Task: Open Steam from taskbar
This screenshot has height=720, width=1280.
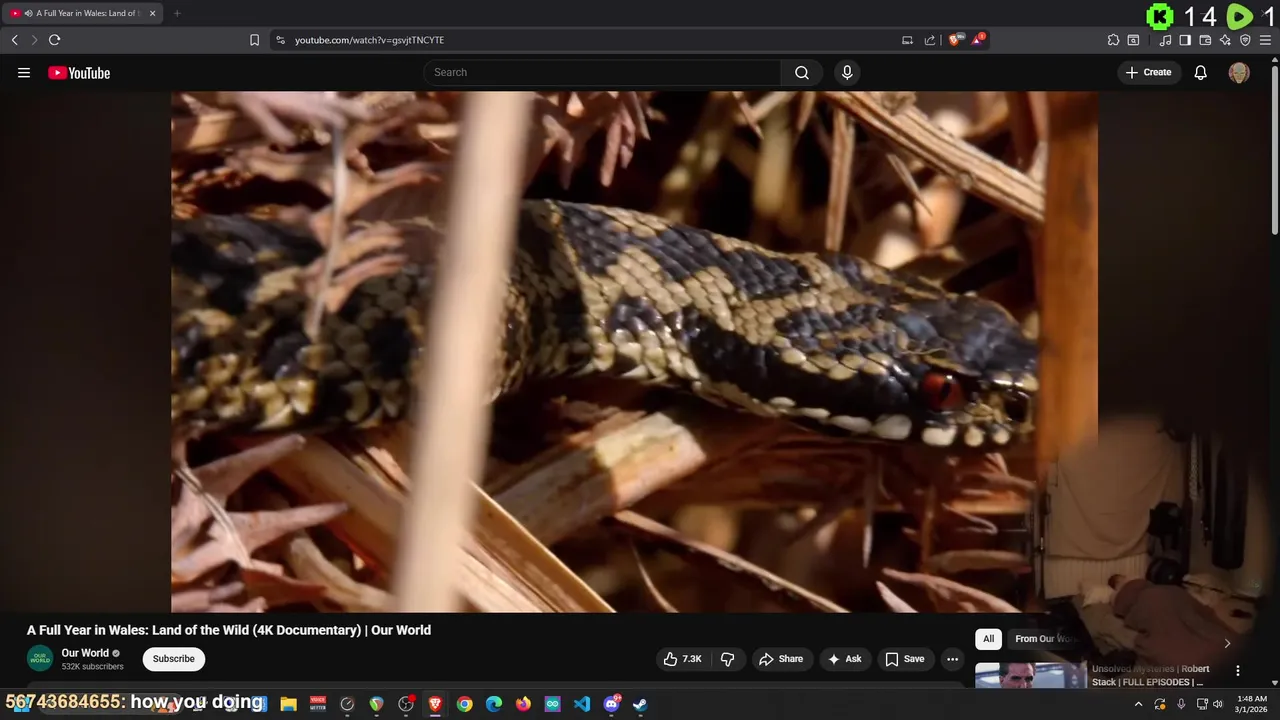Action: (640, 704)
